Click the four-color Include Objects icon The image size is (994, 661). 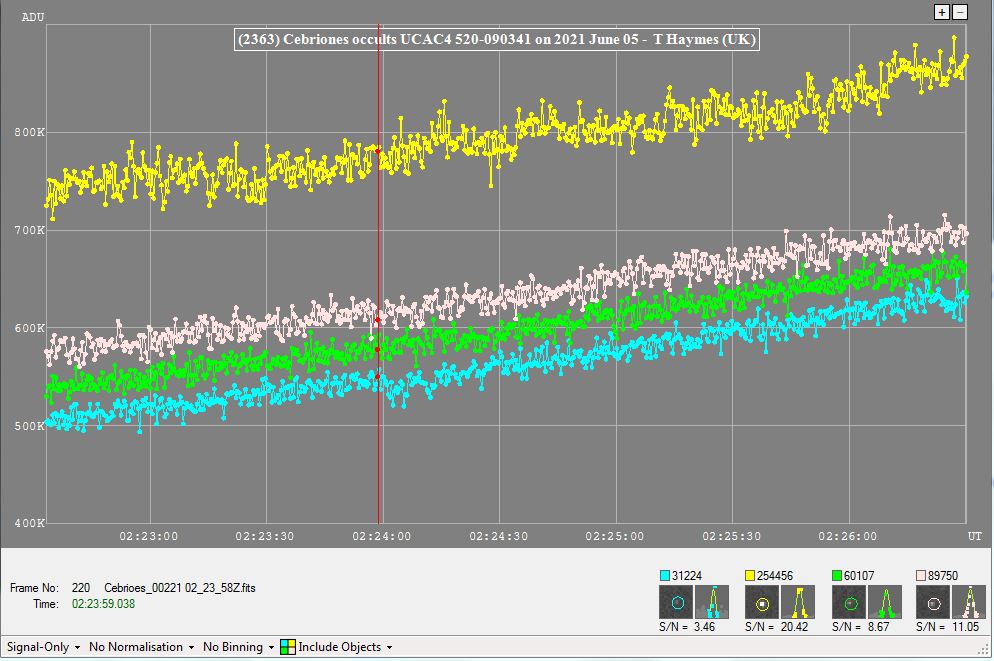(x=287, y=647)
